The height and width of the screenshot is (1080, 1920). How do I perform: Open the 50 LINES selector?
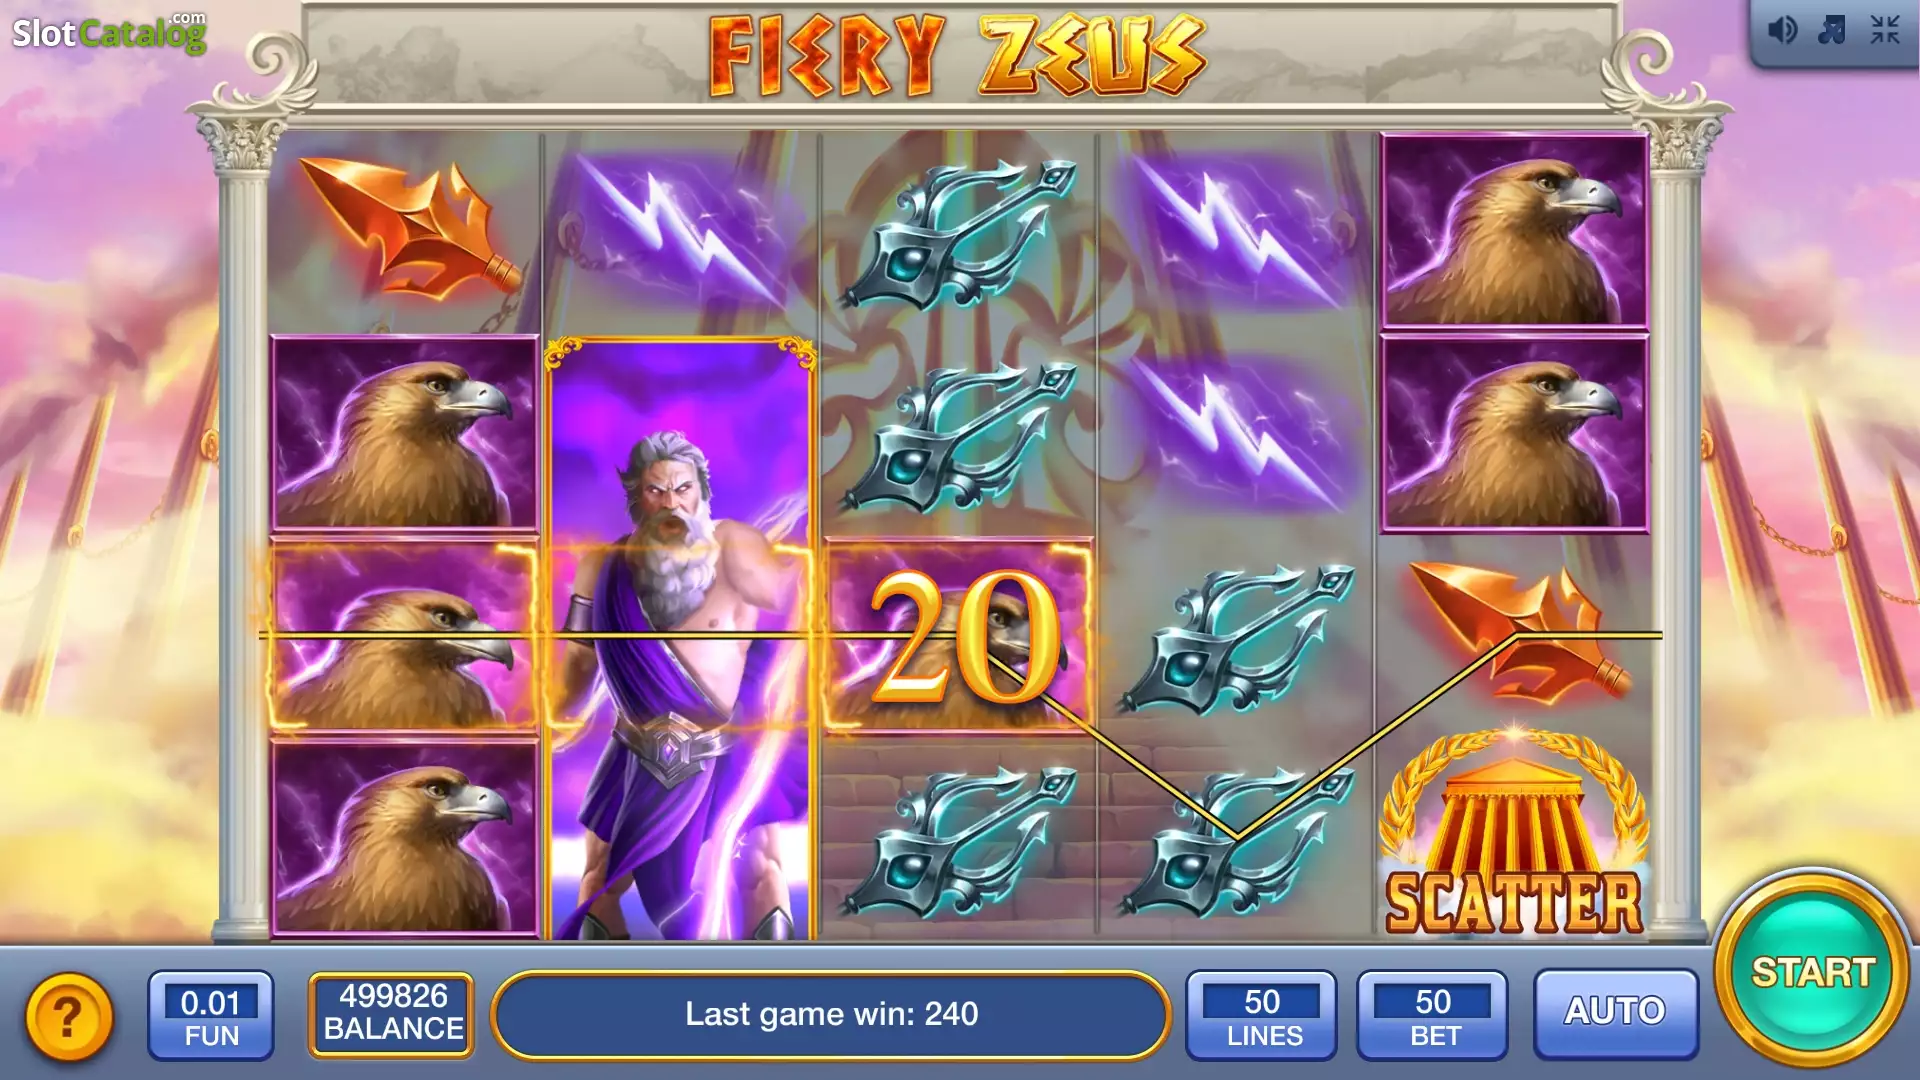pyautogui.click(x=1262, y=1014)
